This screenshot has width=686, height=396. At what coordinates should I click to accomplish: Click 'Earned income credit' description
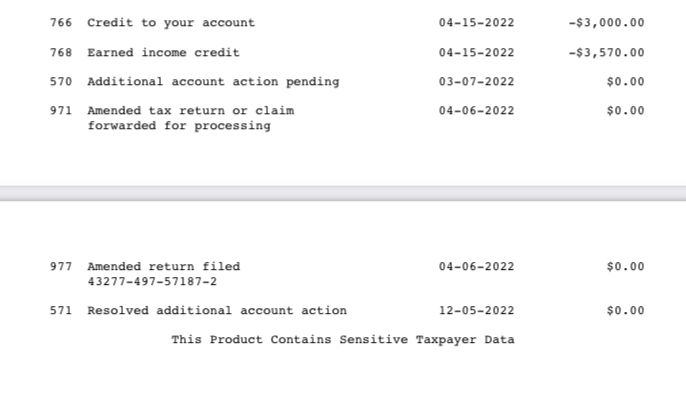point(164,53)
